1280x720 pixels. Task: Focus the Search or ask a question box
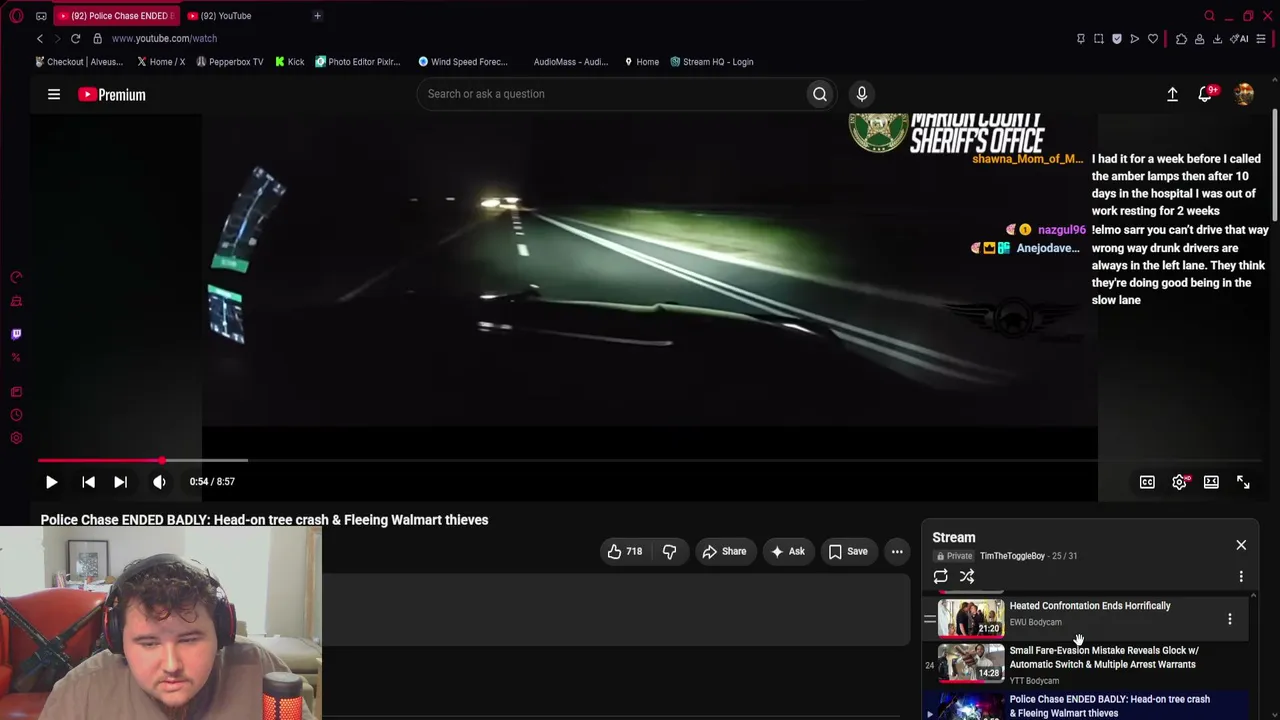pos(612,94)
